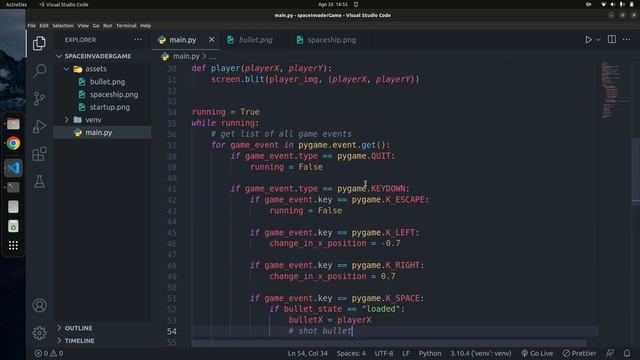This screenshot has width=640, height=360.
Task: Open startup.png in the file tree
Action: (x=109, y=107)
